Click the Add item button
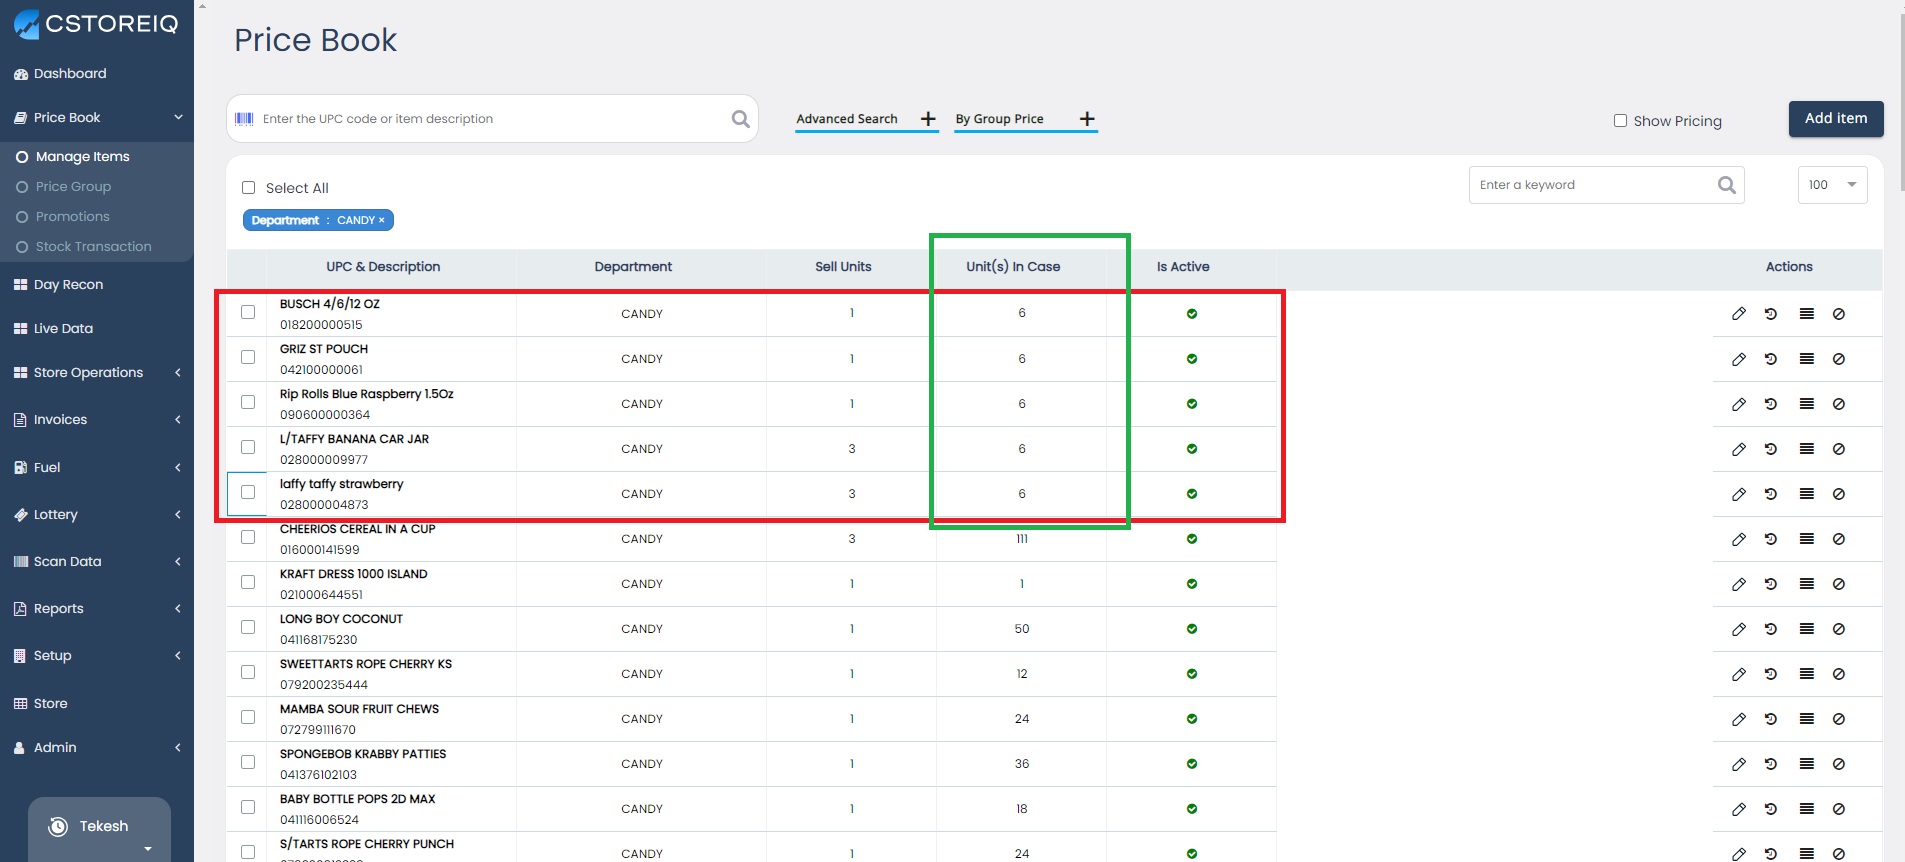The height and width of the screenshot is (862, 1905). pyautogui.click(x=1836, y=119)
